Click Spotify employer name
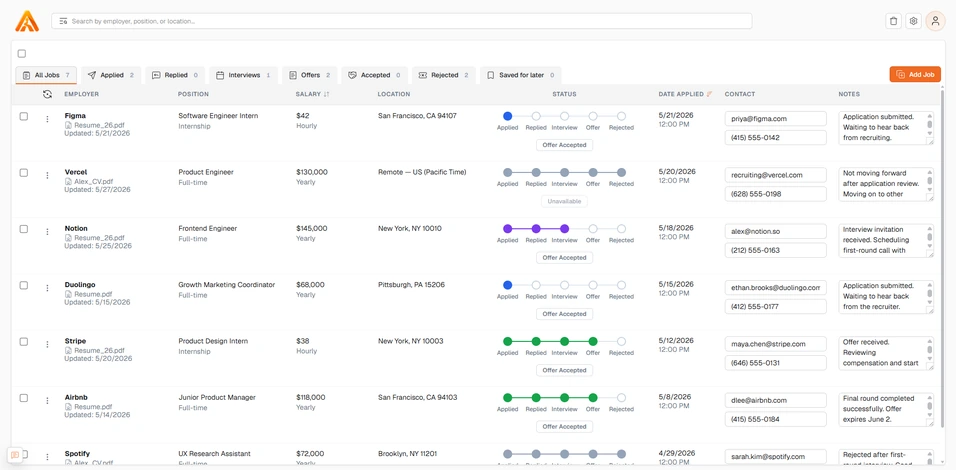956x470 pixels. click(77, 454)
